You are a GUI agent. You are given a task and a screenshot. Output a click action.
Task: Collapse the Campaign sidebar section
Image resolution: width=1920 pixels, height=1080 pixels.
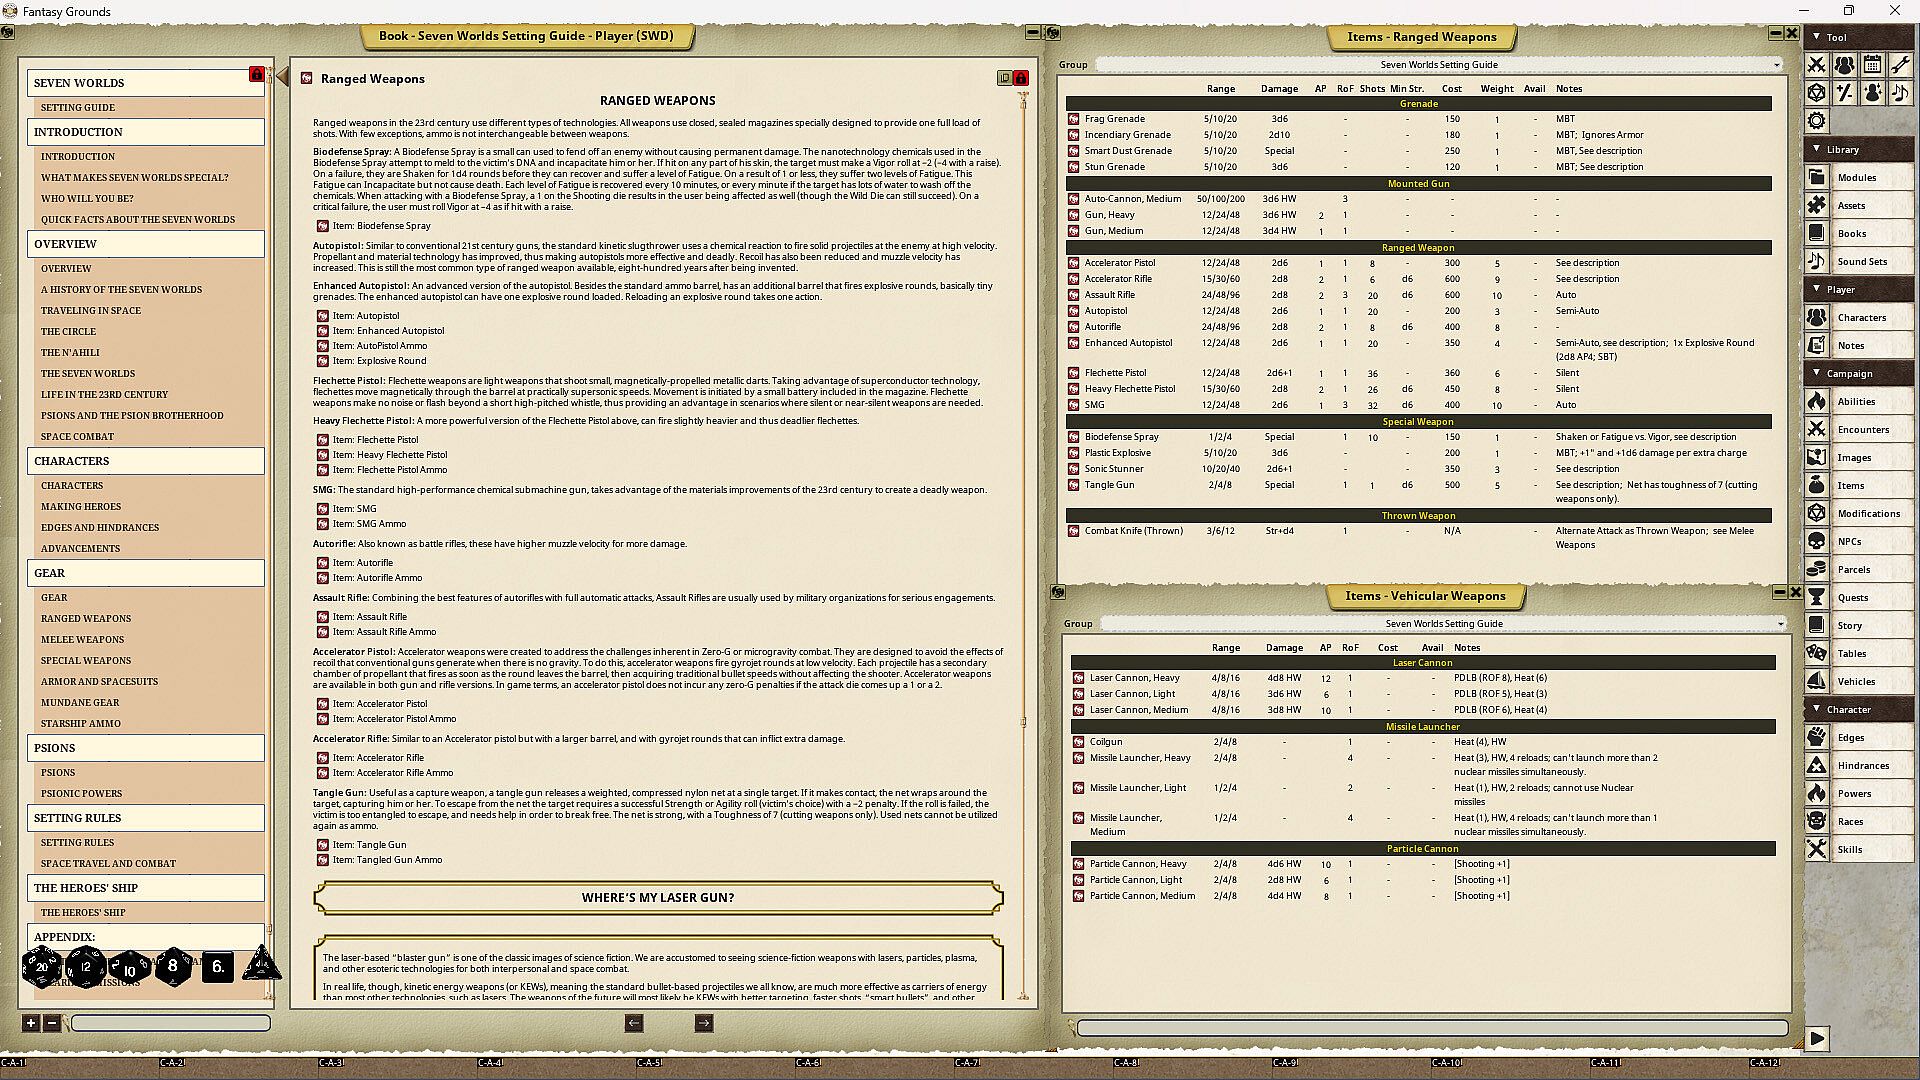[x=1817, y=373]
